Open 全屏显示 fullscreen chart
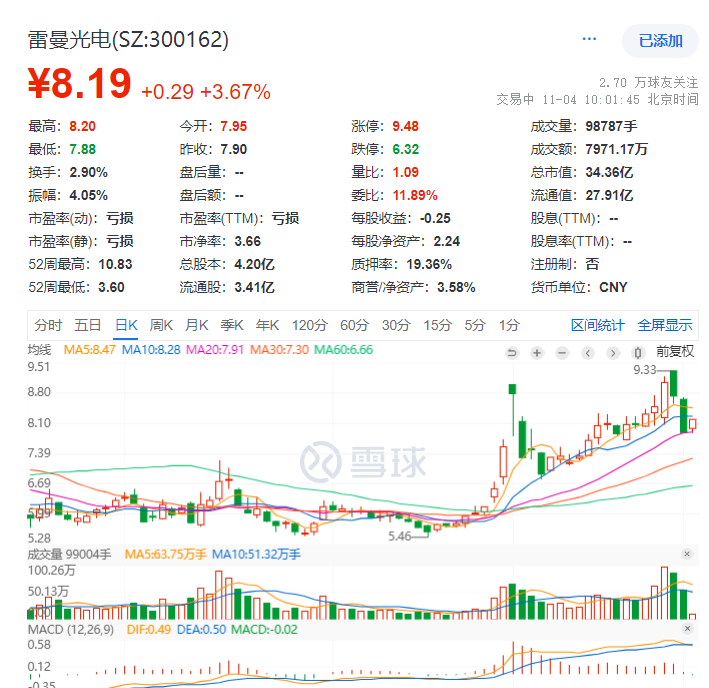Screen dimensions: 709x688 tap(665, 325)
